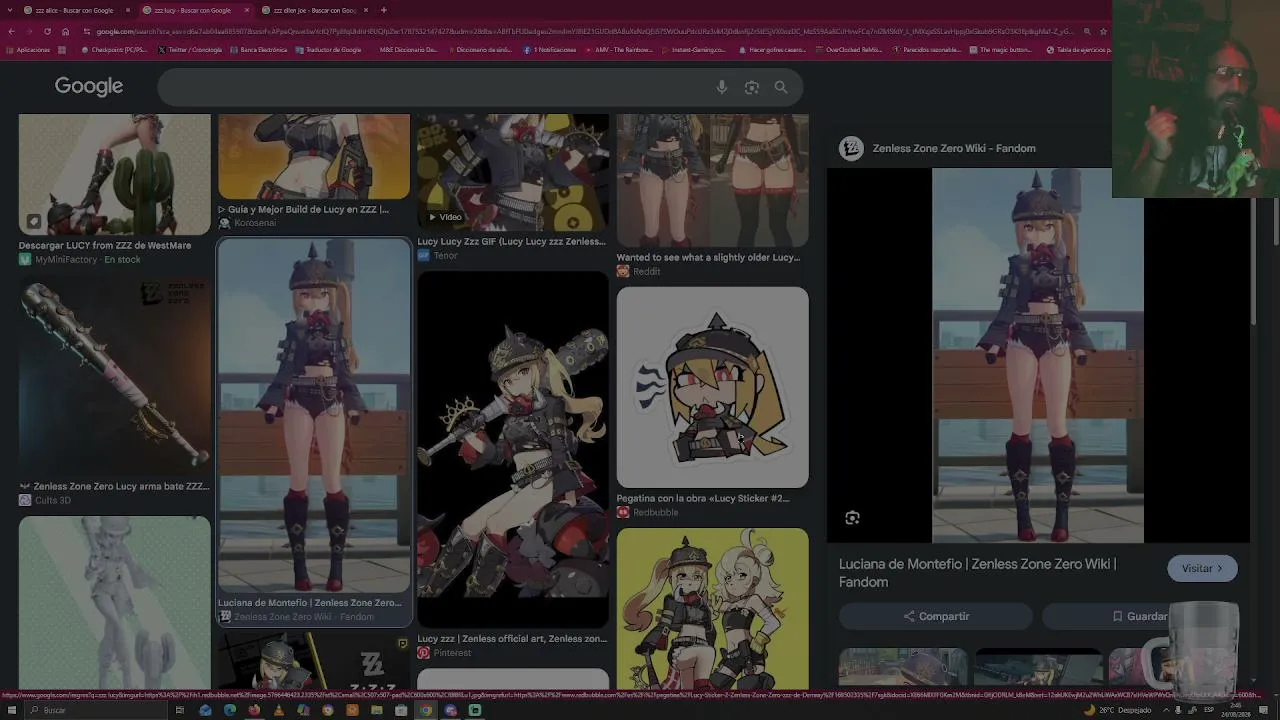The image size is (1280, 720).
Task: Click the Reddit source label
Action: (x=647, y=272)
